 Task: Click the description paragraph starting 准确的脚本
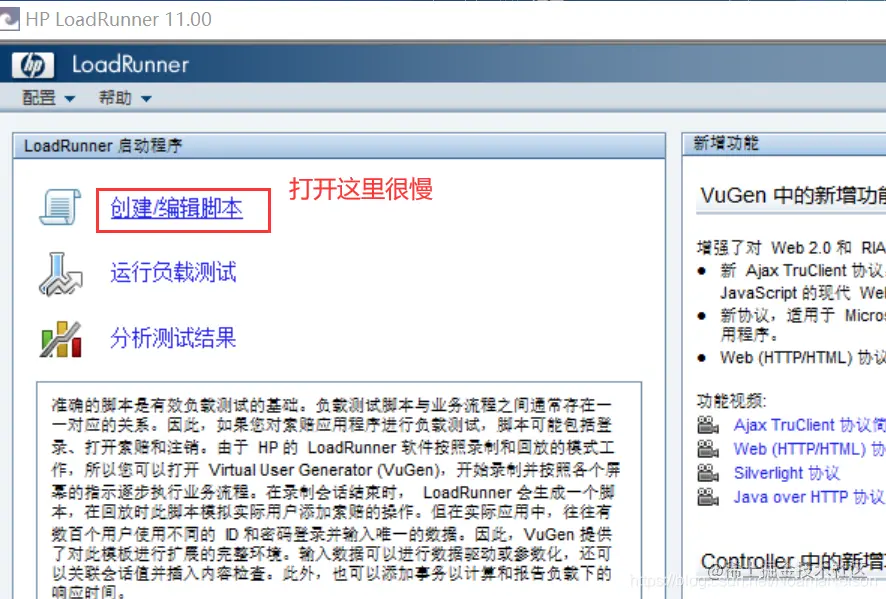[x=335, y=500]
